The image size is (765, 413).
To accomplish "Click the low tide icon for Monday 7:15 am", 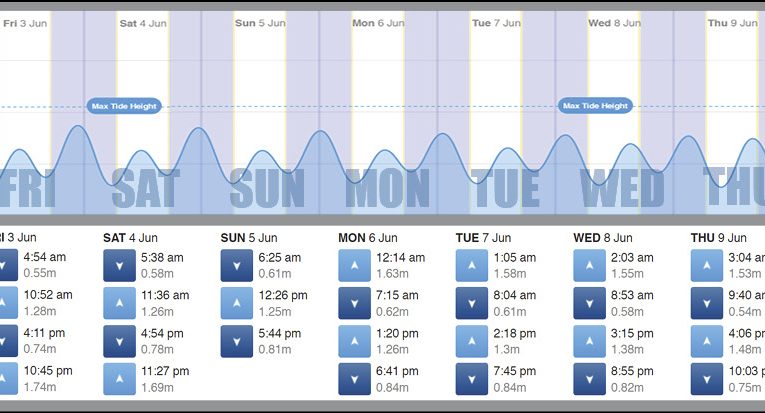I will (354, 302).
